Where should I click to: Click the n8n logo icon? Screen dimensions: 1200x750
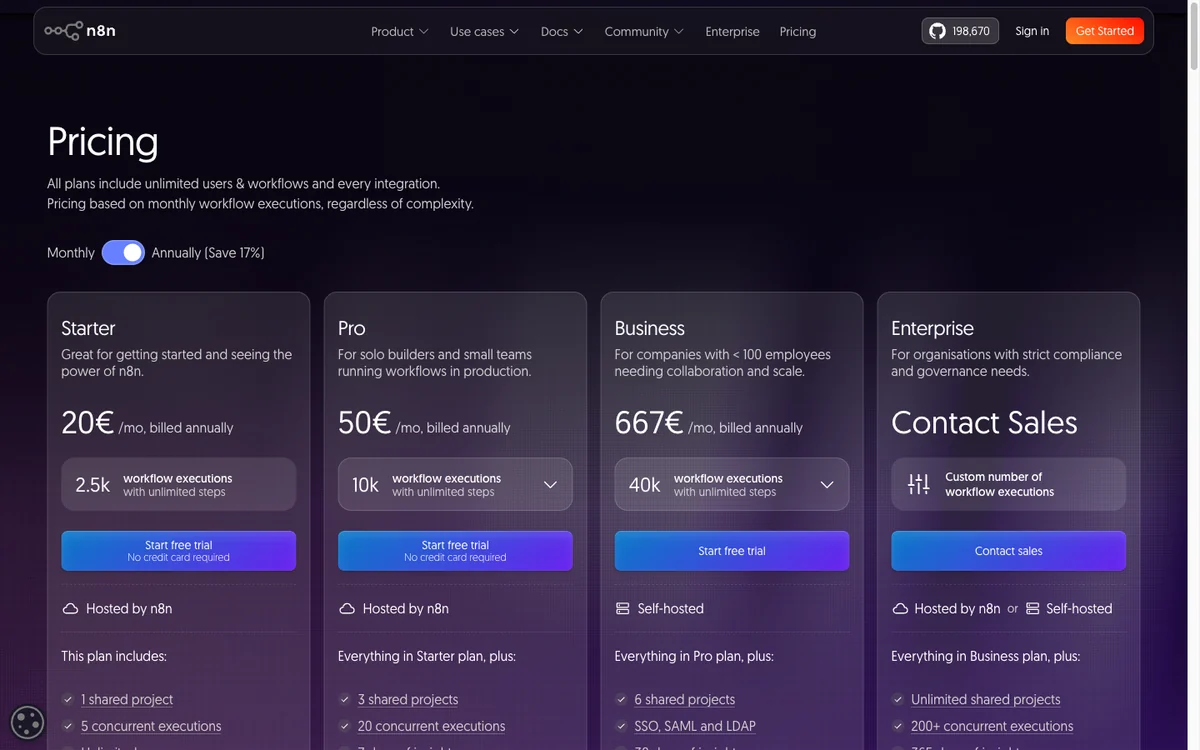click(x=63, y=31)
